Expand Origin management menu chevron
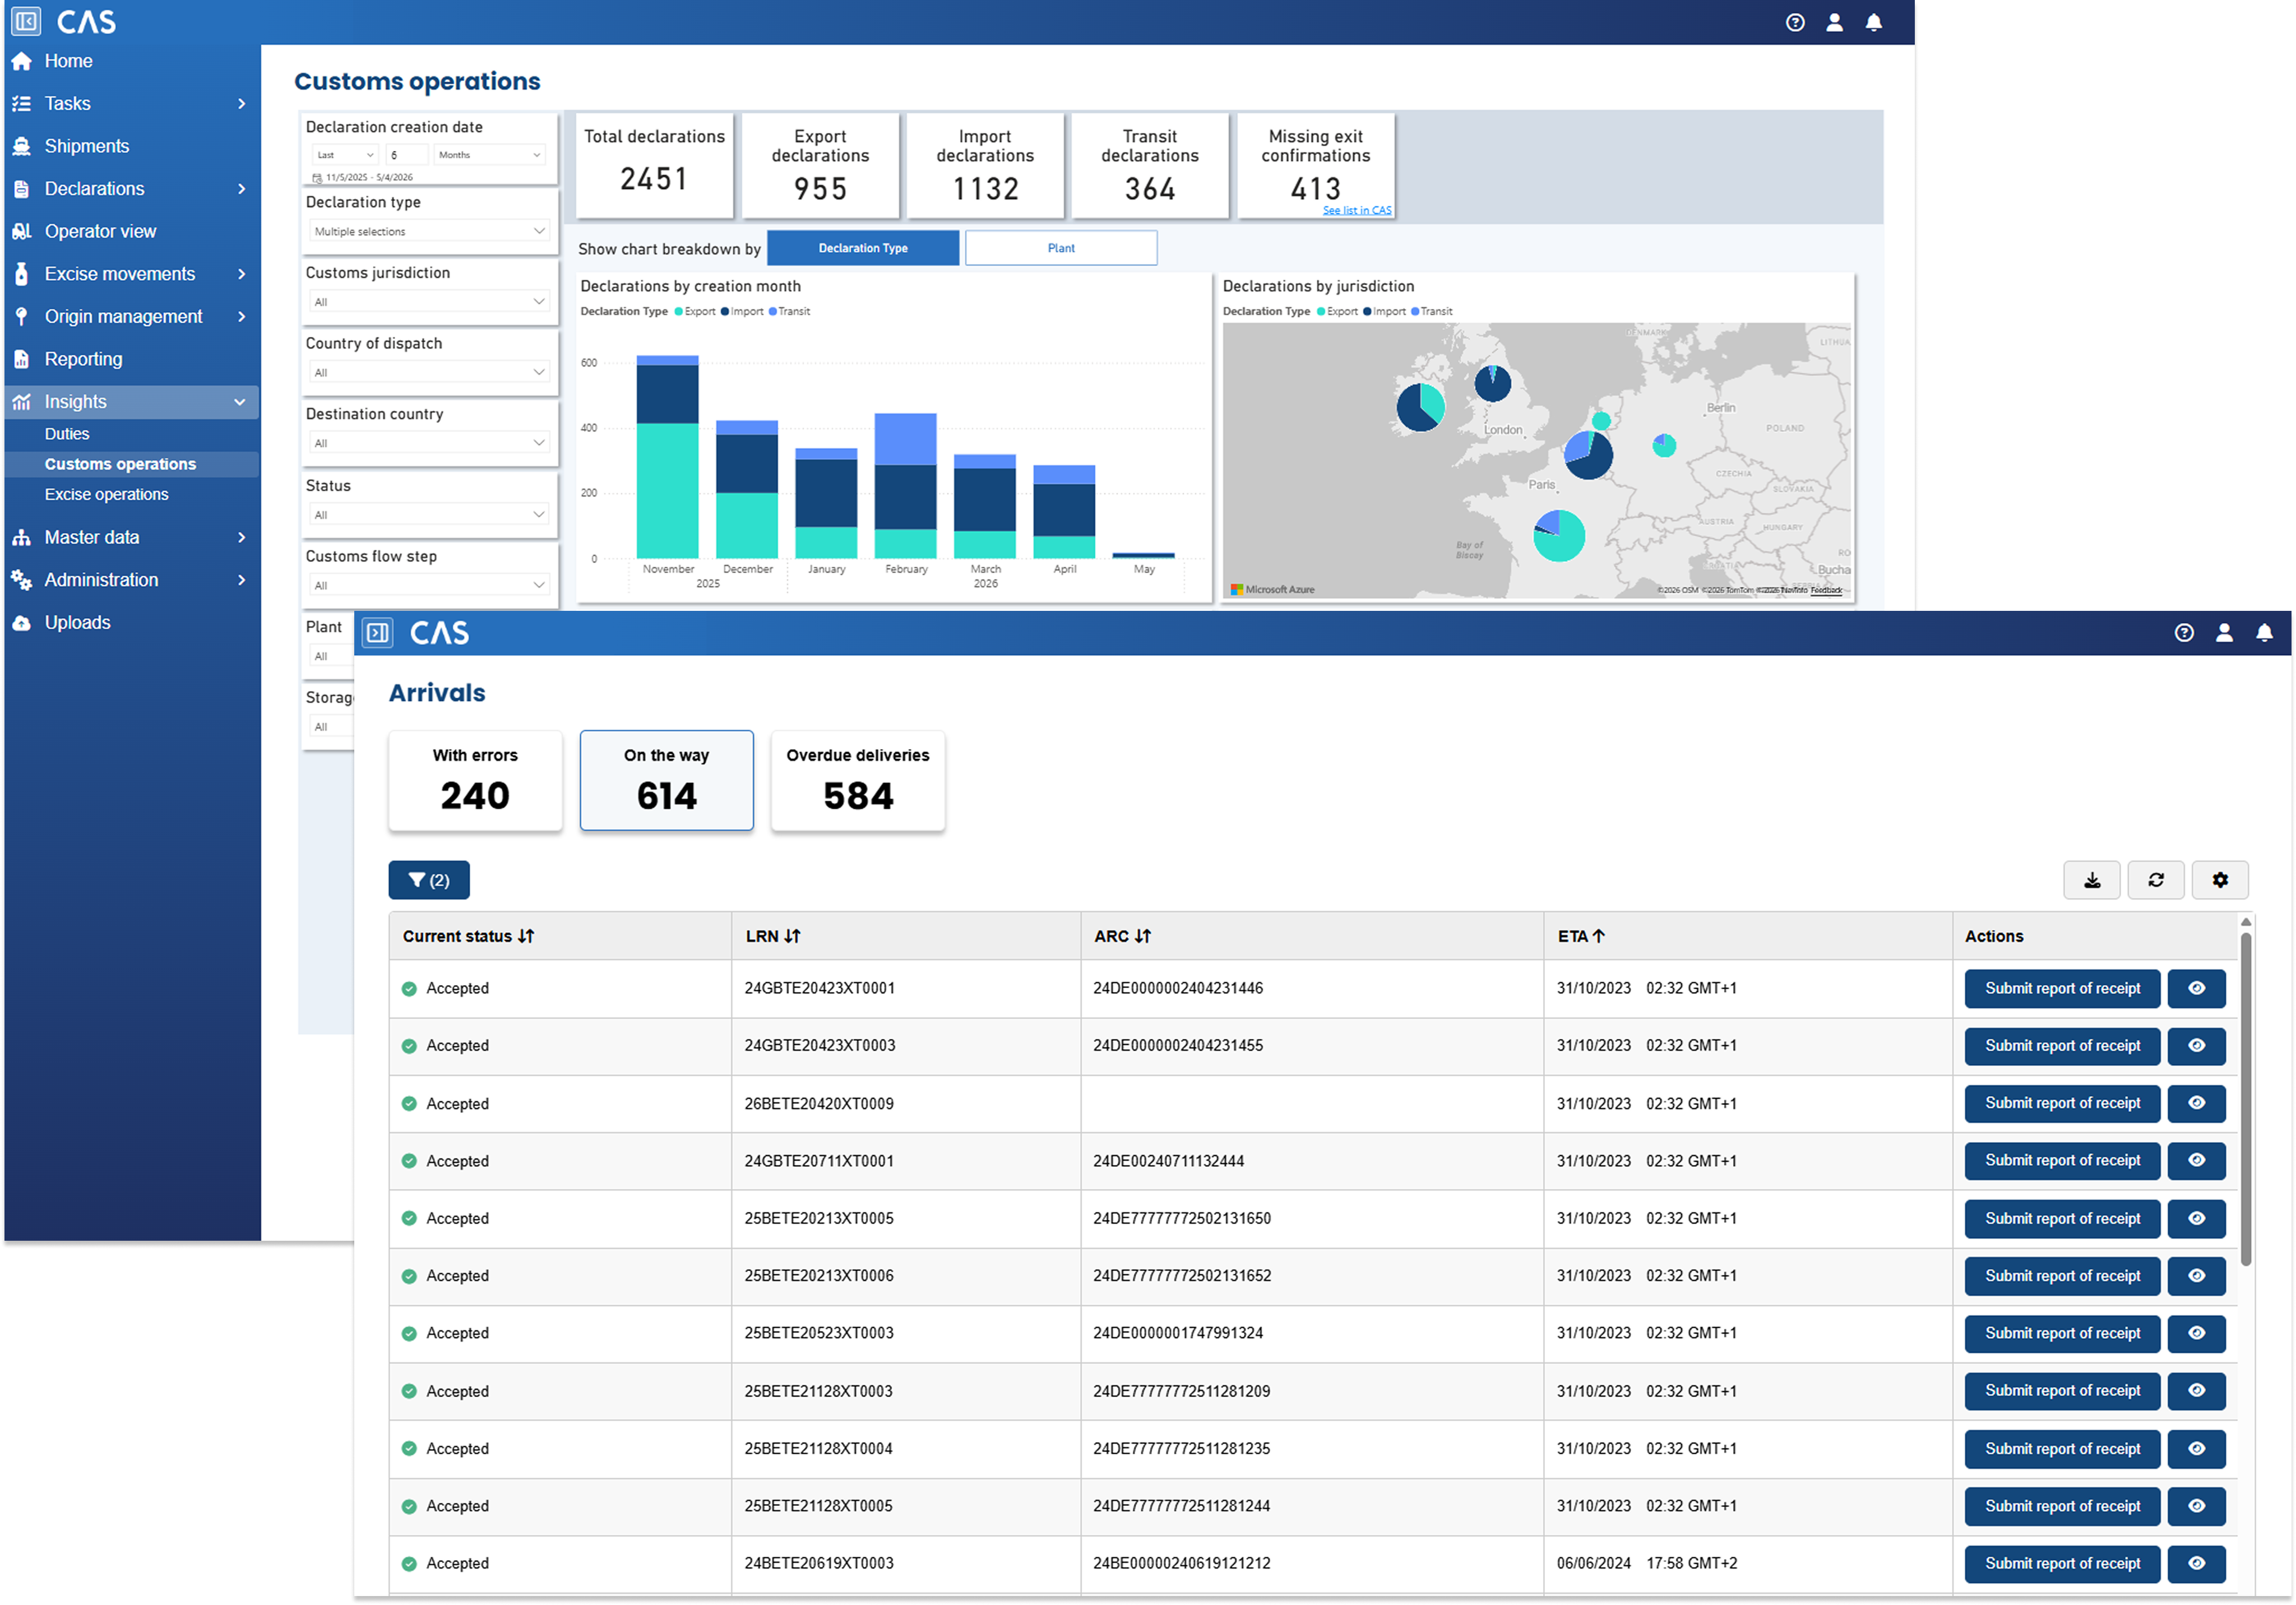This screenshot has height=1605, width=2296. click(x=241, y=317)
